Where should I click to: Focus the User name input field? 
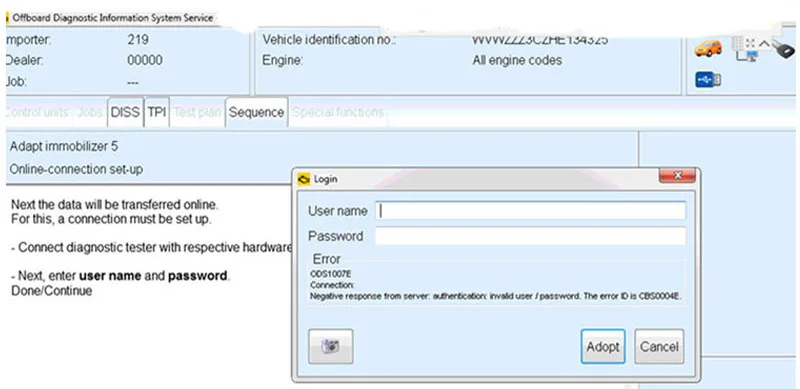(x=531, y=211)
